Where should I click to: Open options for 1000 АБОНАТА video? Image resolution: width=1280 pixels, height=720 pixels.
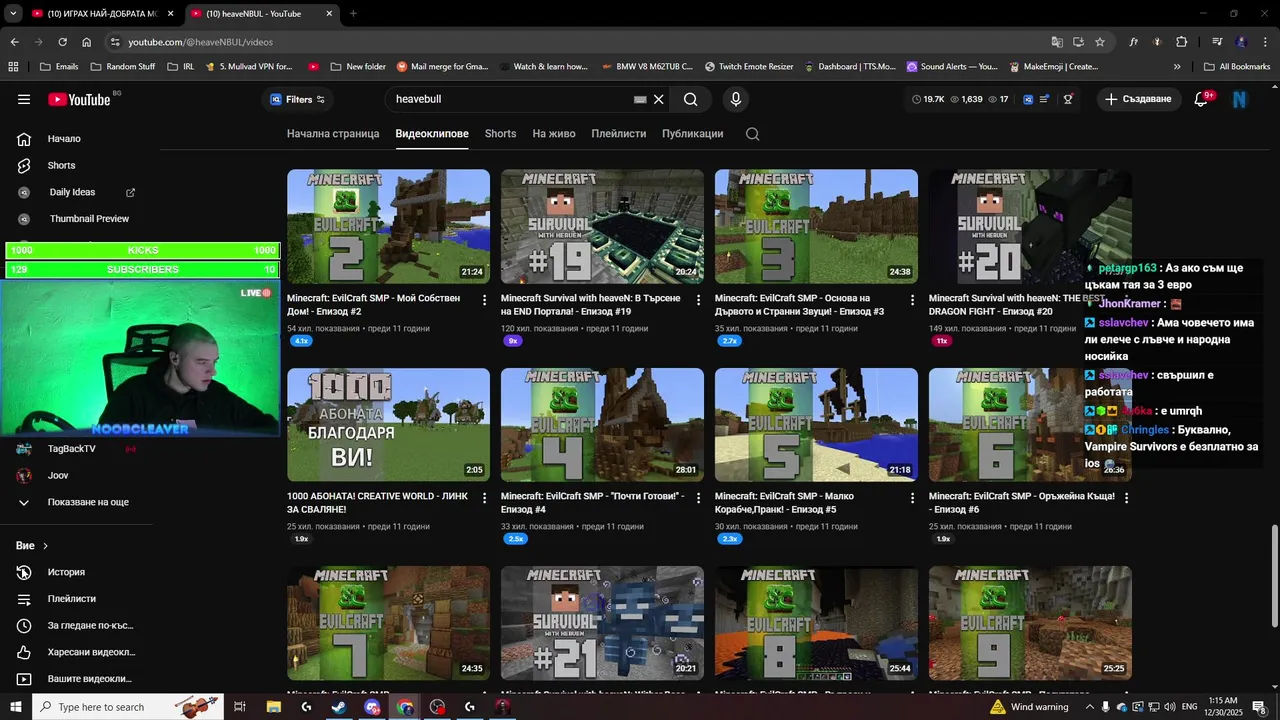[x=485, y=498]
